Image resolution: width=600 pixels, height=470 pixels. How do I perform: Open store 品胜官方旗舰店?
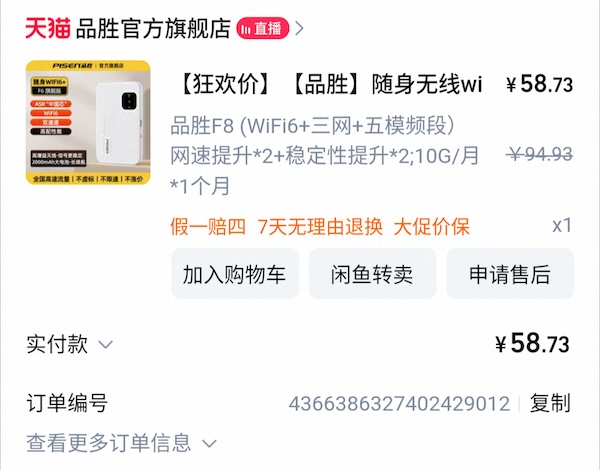tap(153, 28)
